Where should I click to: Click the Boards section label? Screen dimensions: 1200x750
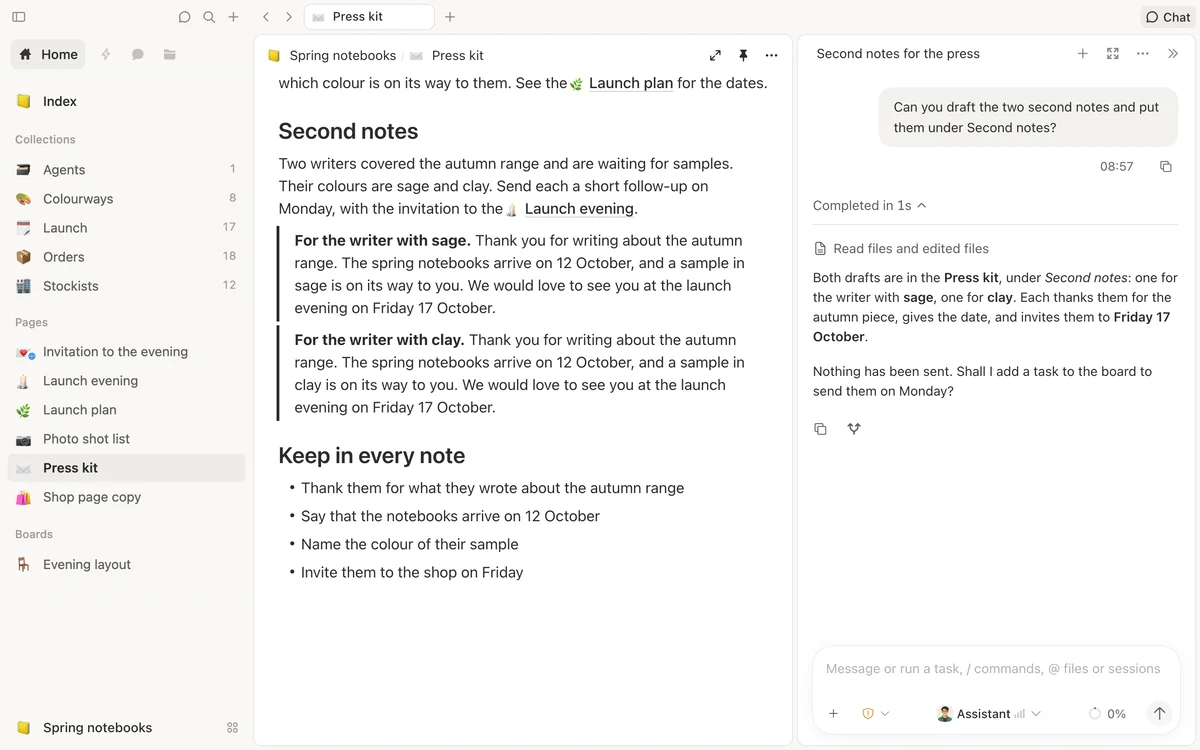(x=34, y=535)
